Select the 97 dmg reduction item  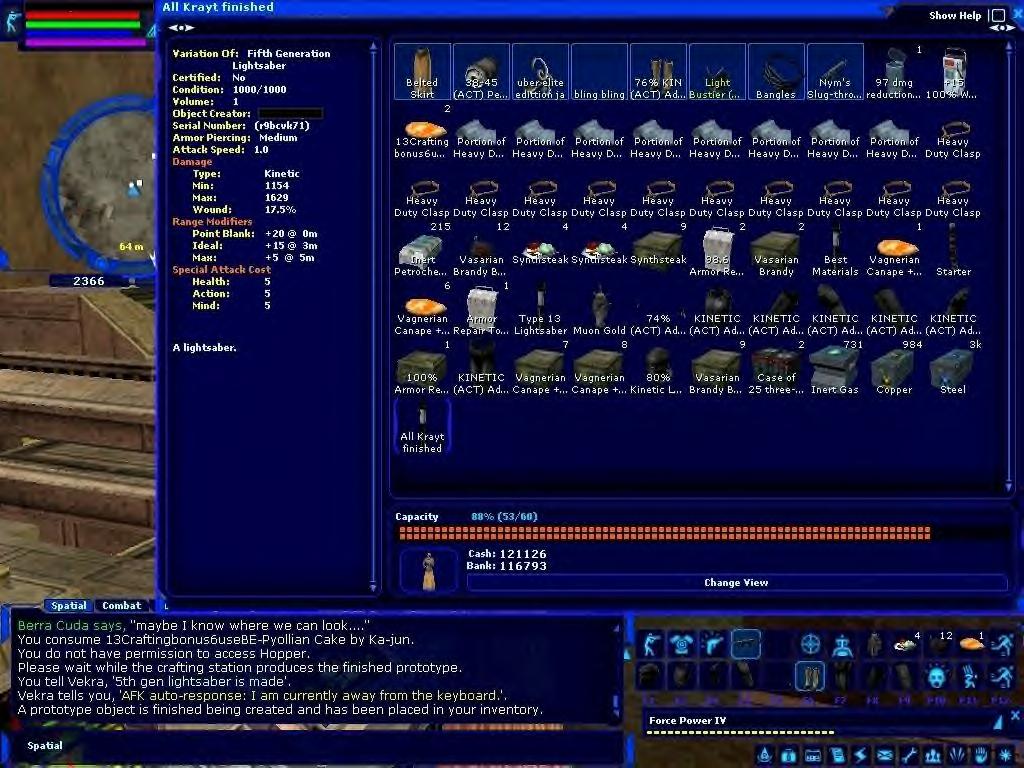click(x=894, y=72)
